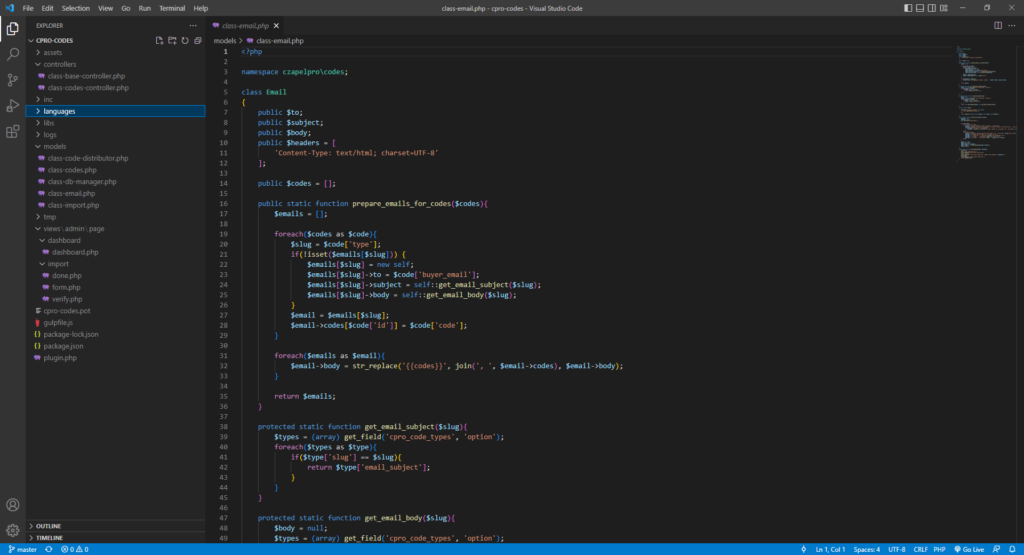Open class-codes-controller.php file

click(88, 87)
